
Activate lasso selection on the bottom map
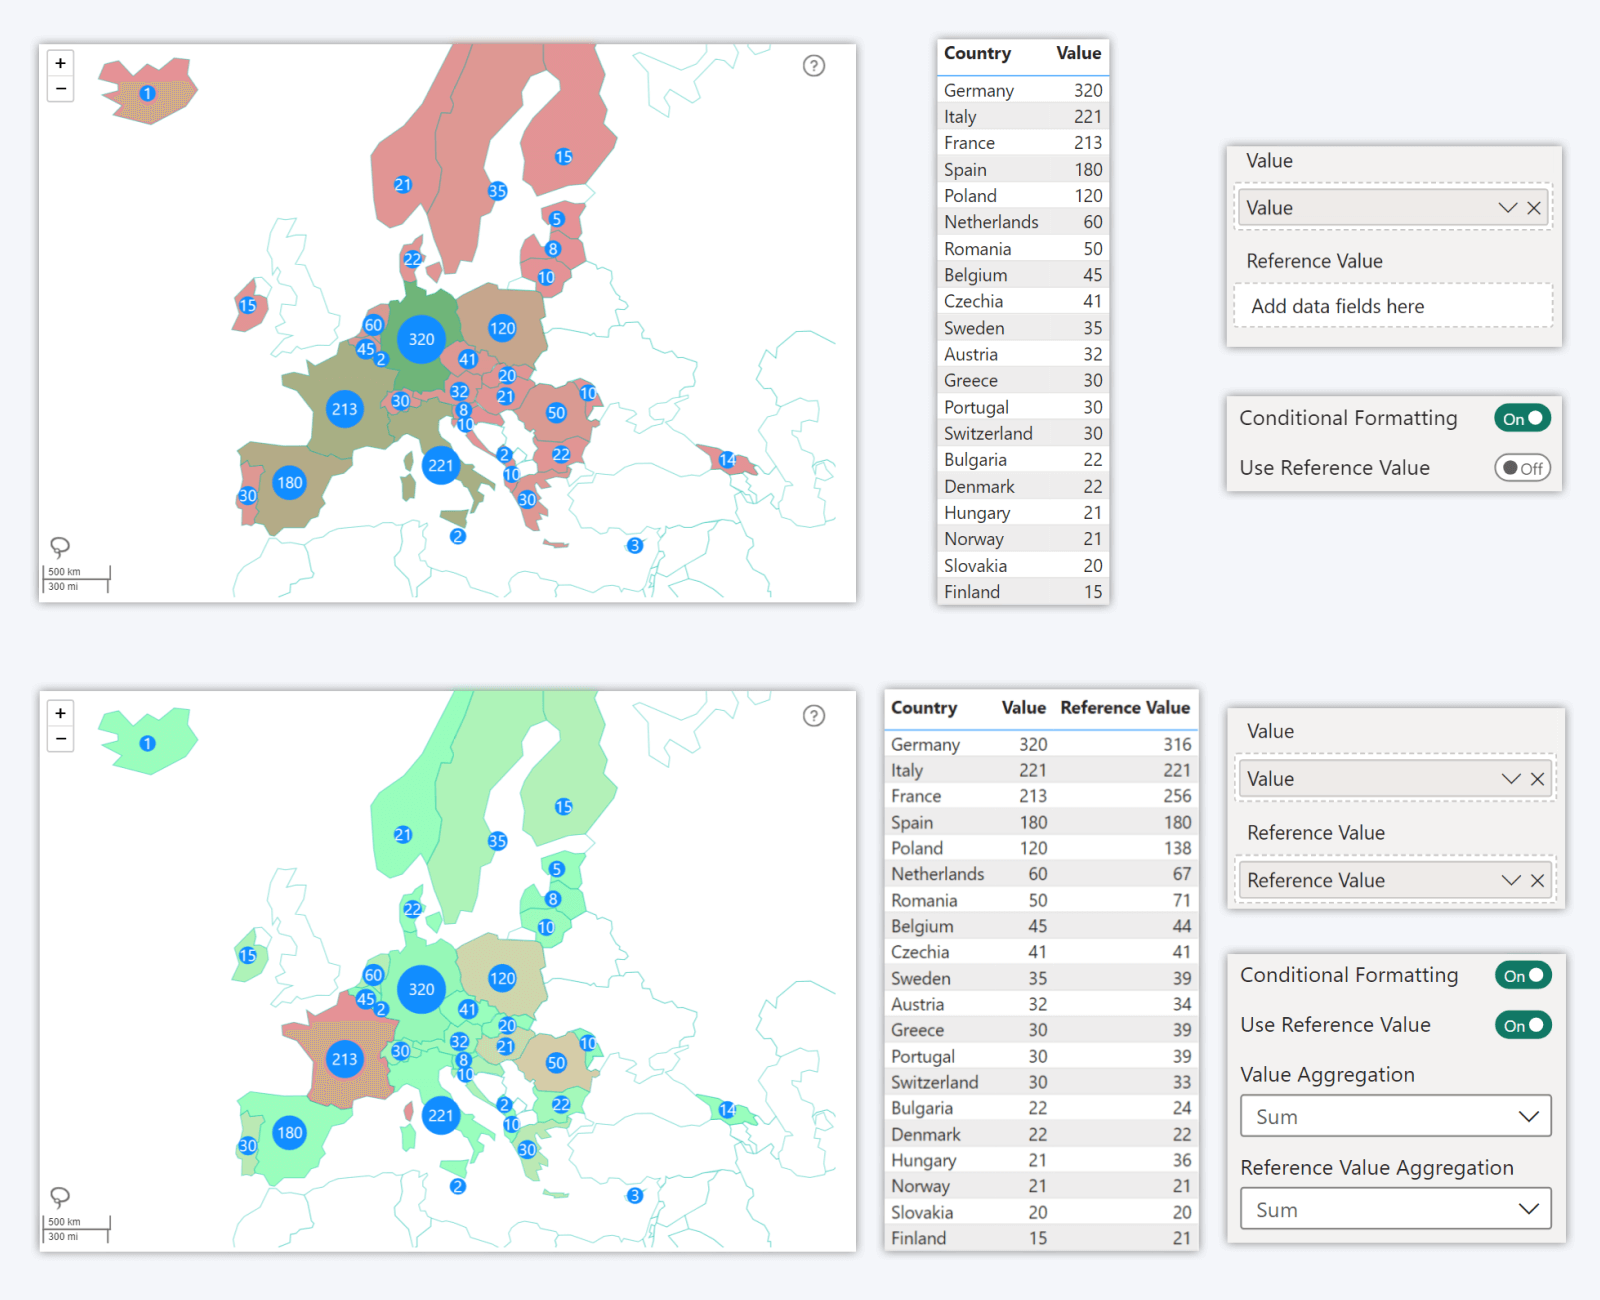click(60, 1196)
